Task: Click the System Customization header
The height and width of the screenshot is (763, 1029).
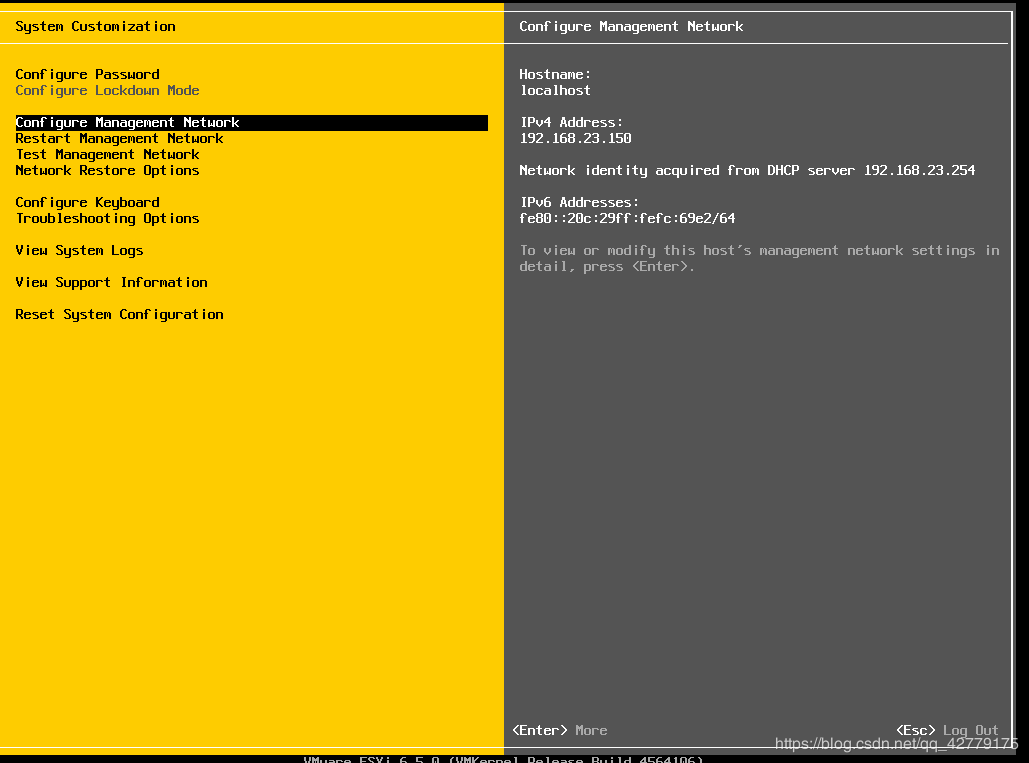Action: pyautogui.click(x=95, y=26)
